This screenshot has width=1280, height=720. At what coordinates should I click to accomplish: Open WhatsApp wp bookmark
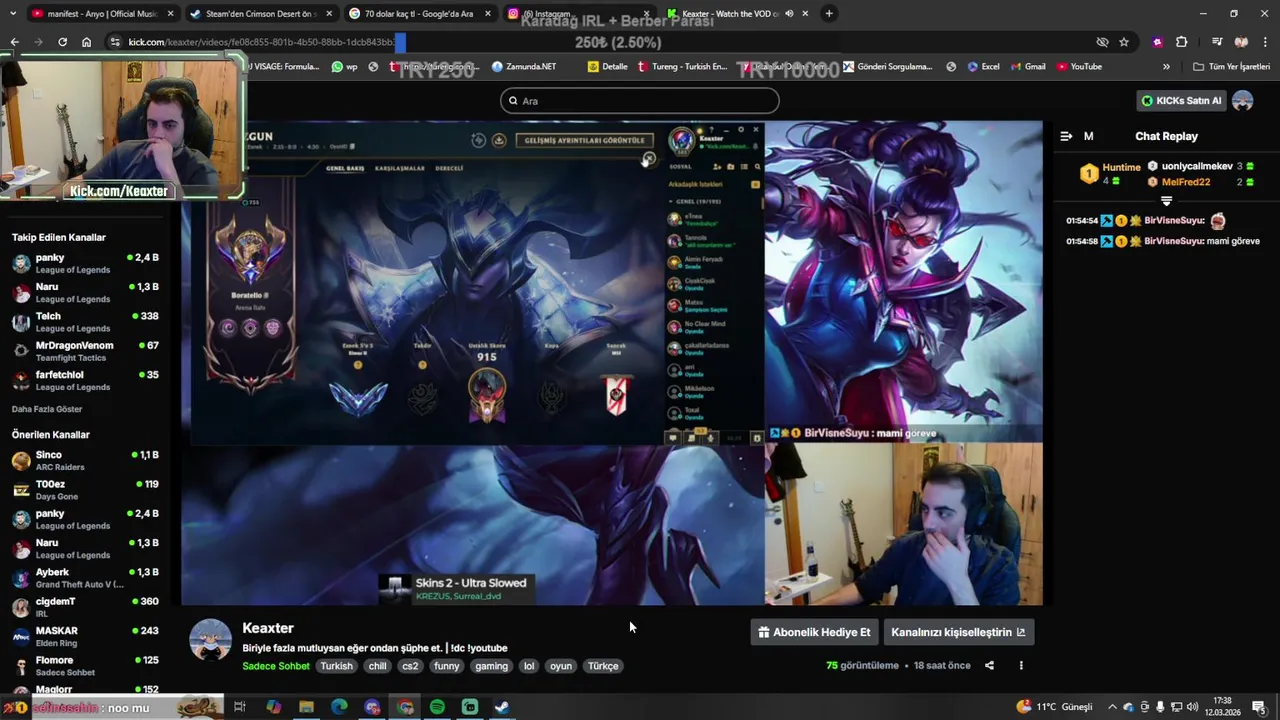click(344, 67)
